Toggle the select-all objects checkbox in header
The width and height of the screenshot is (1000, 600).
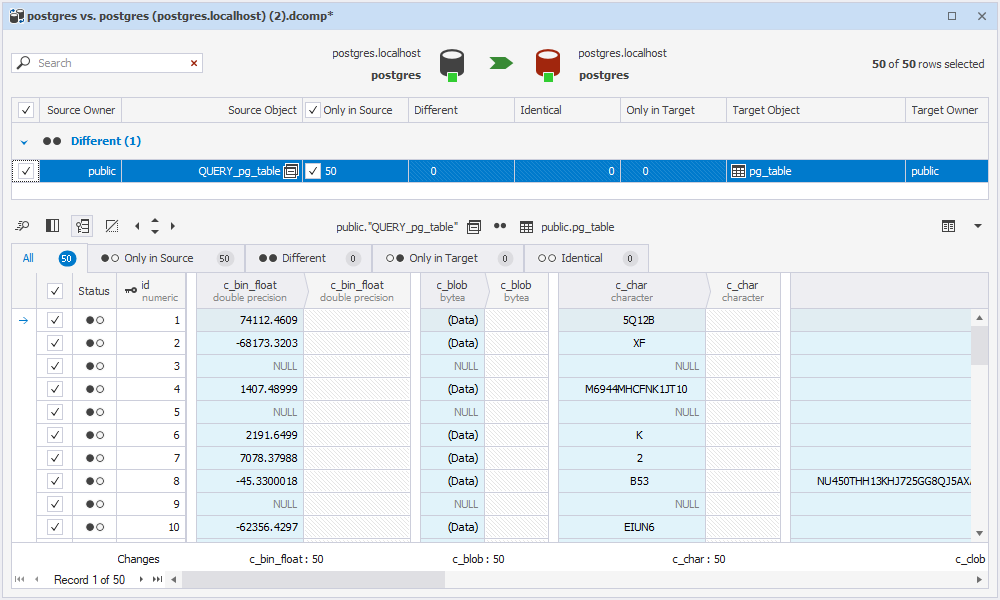tap(26, 110)
